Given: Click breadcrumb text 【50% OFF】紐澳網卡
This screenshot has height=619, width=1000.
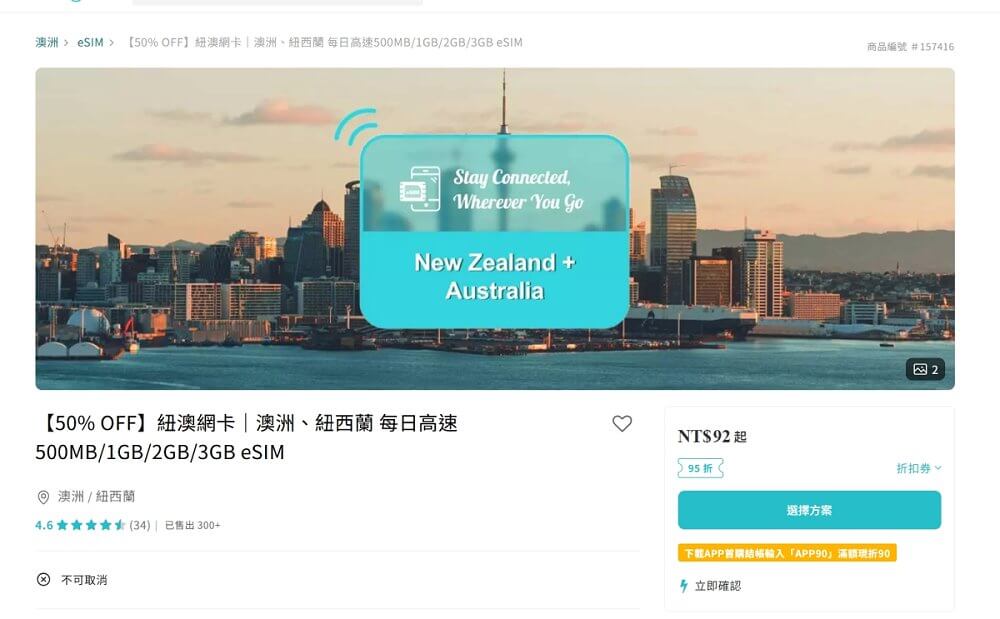Looking at the screenshot, I should click(323, 42).
